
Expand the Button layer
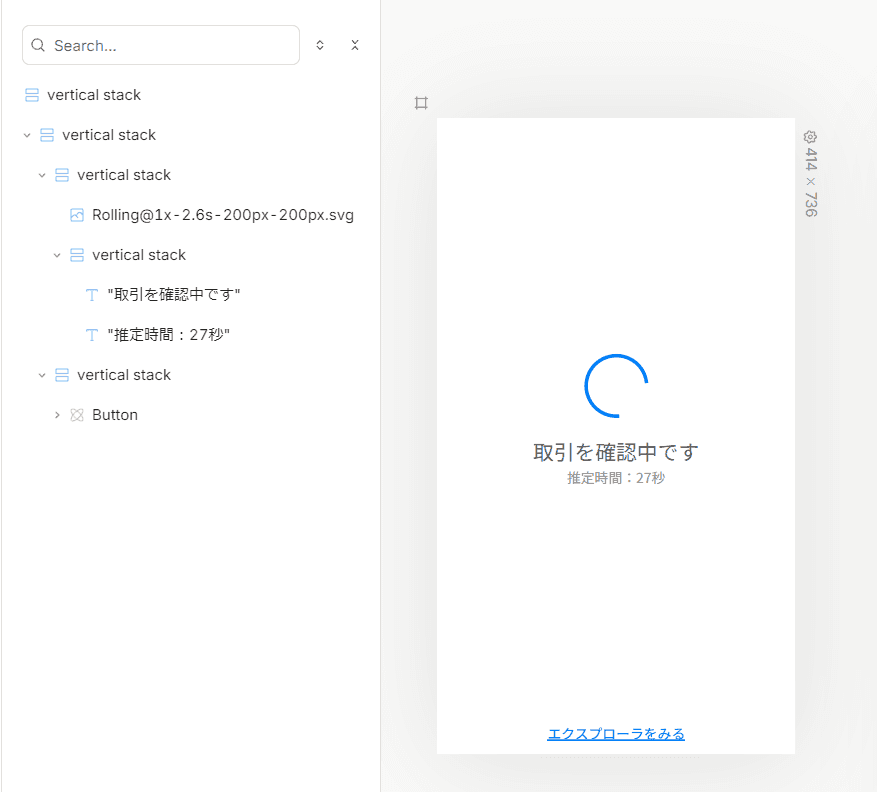click(x=57, y=415)
